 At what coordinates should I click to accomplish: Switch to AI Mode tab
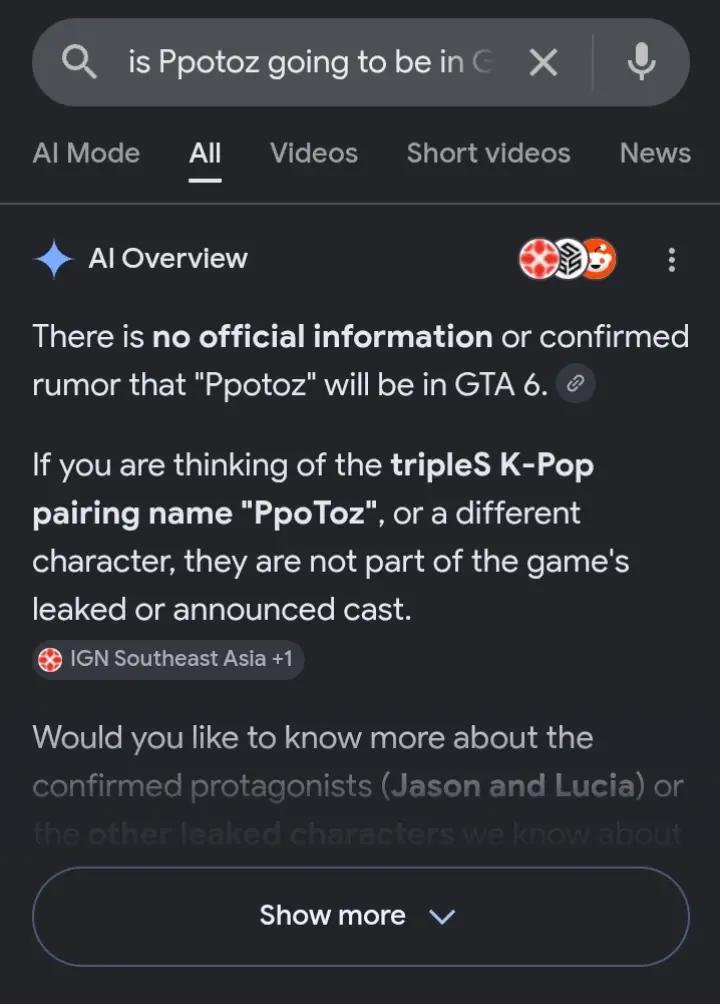pos(86,153)
